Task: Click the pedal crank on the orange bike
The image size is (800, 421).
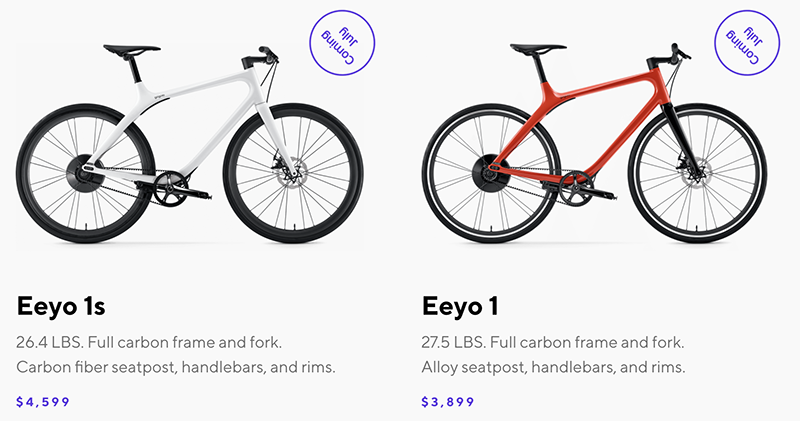Action: click(578, 184)
